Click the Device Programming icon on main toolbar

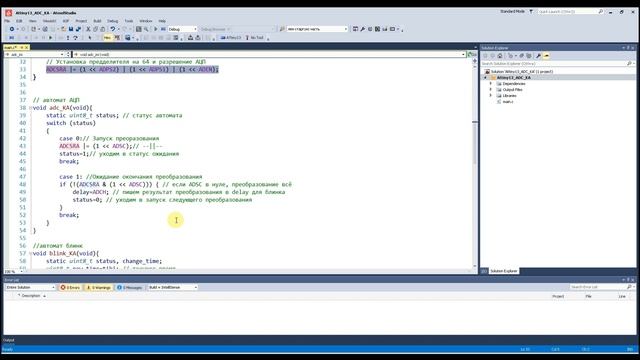377,29
